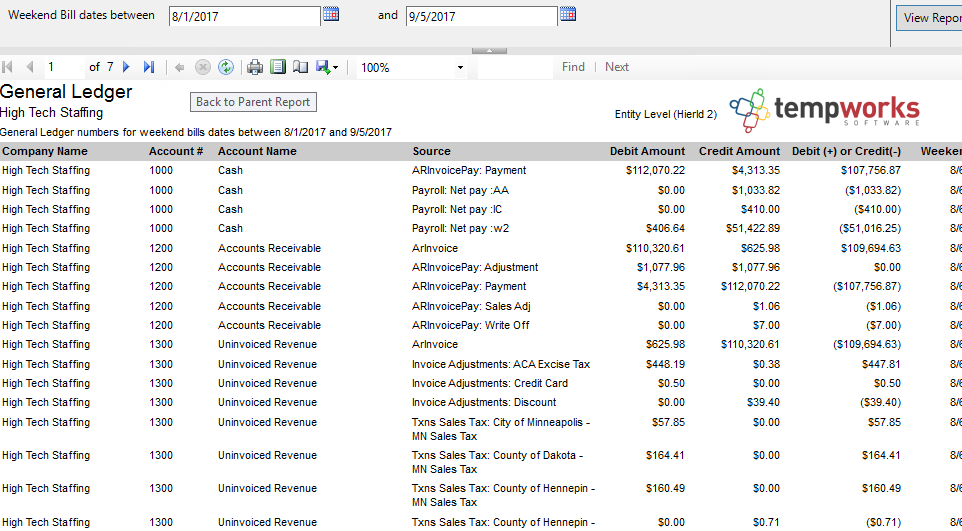Click Payroll: Net pay :AA source
The width and height of the screenshot is (962, 531).
(460, 190)
